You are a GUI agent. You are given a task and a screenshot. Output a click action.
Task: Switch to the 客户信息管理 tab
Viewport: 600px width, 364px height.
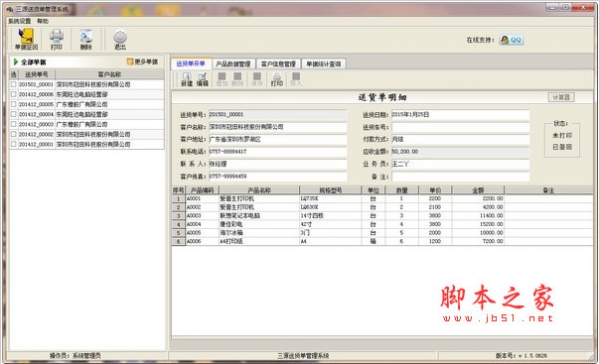click(278, 64)
